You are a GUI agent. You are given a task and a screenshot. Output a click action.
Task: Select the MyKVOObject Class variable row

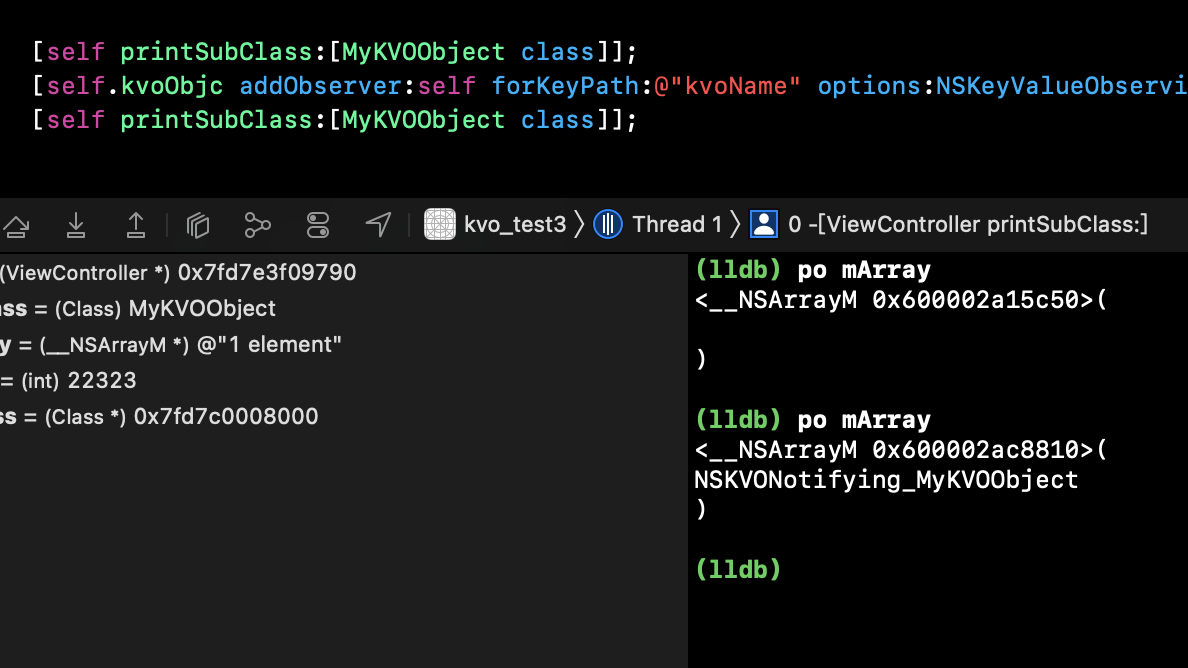(x=138, y=309)
